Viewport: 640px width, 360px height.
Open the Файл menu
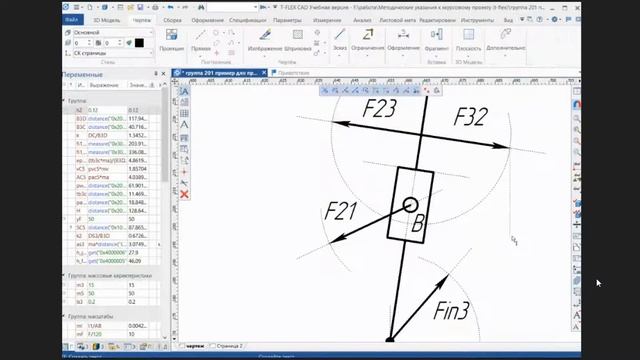[x=73, y=20]
